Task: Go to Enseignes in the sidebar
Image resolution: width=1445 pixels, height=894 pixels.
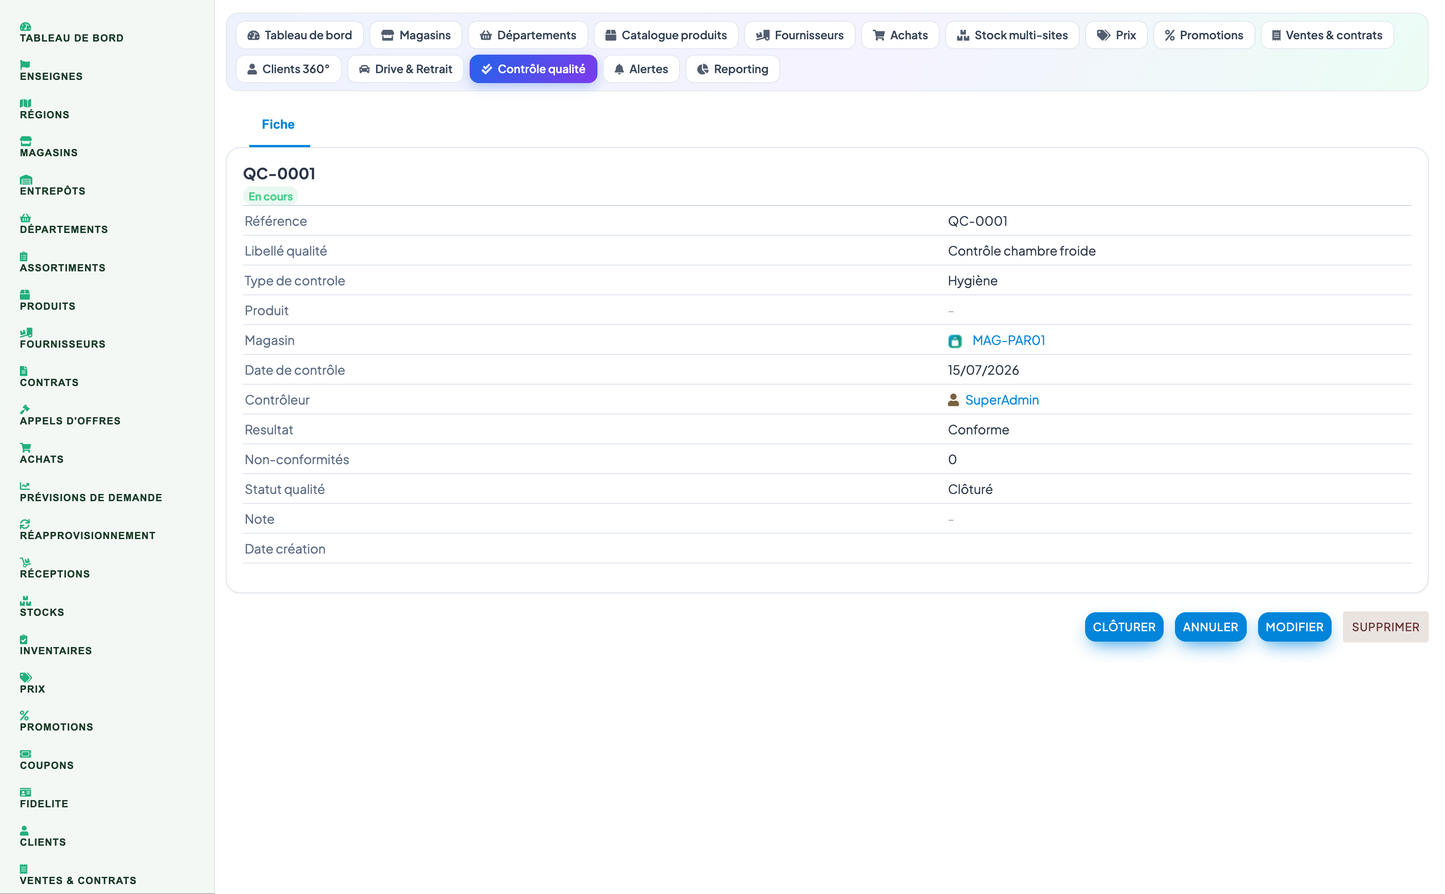Action: pos(51,76)
